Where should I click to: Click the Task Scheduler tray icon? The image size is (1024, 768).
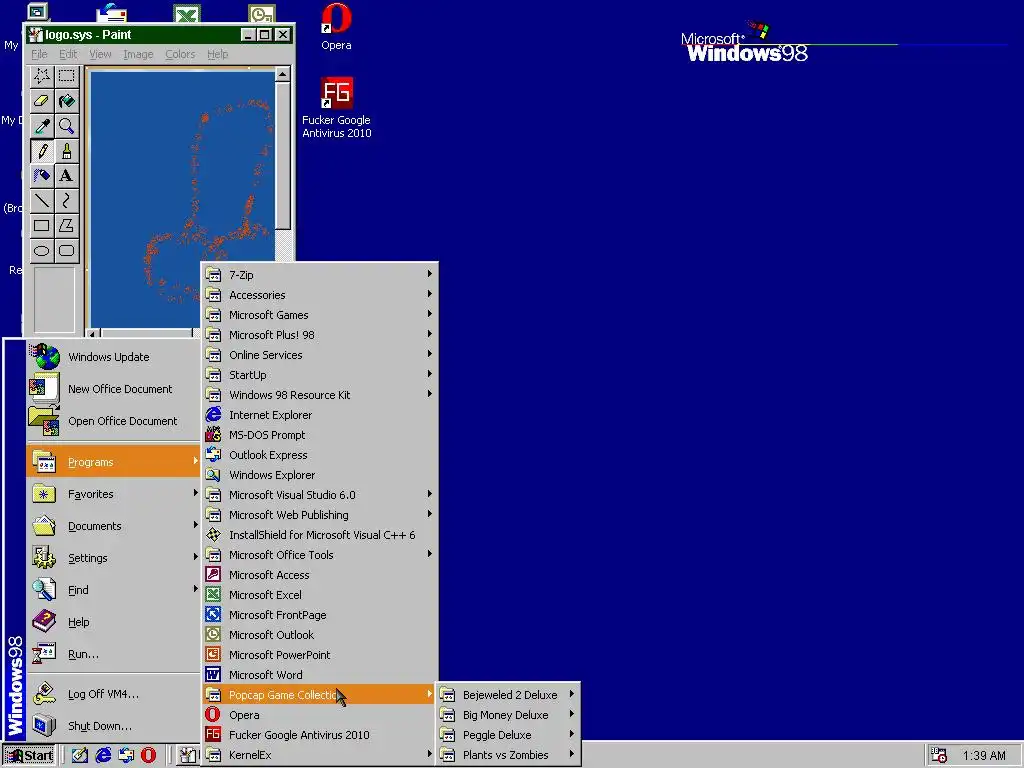[938, 756]
